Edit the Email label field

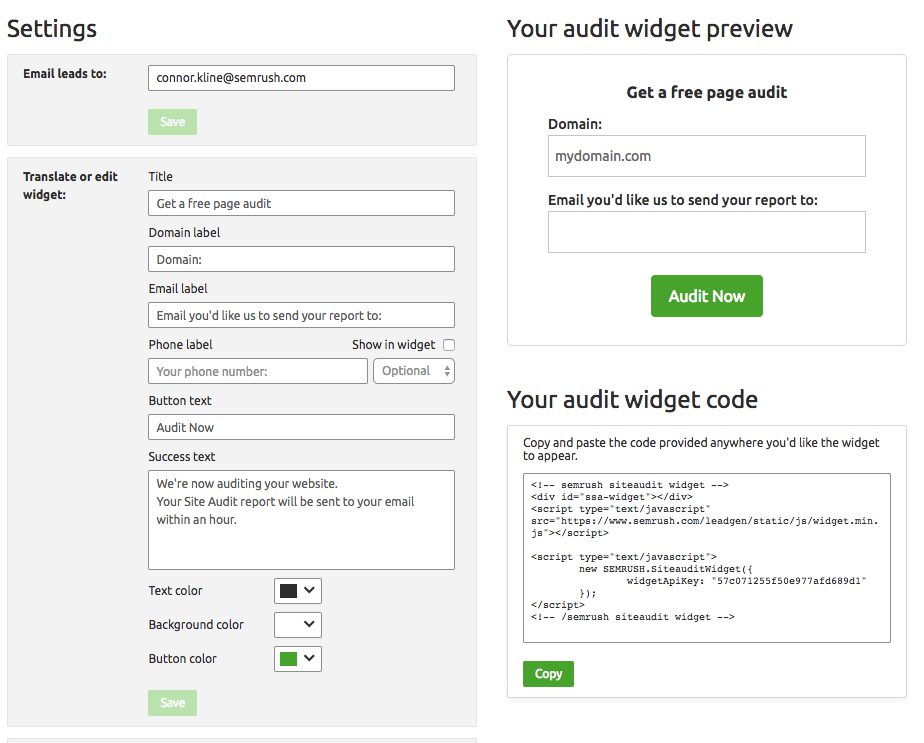point(301,315)
